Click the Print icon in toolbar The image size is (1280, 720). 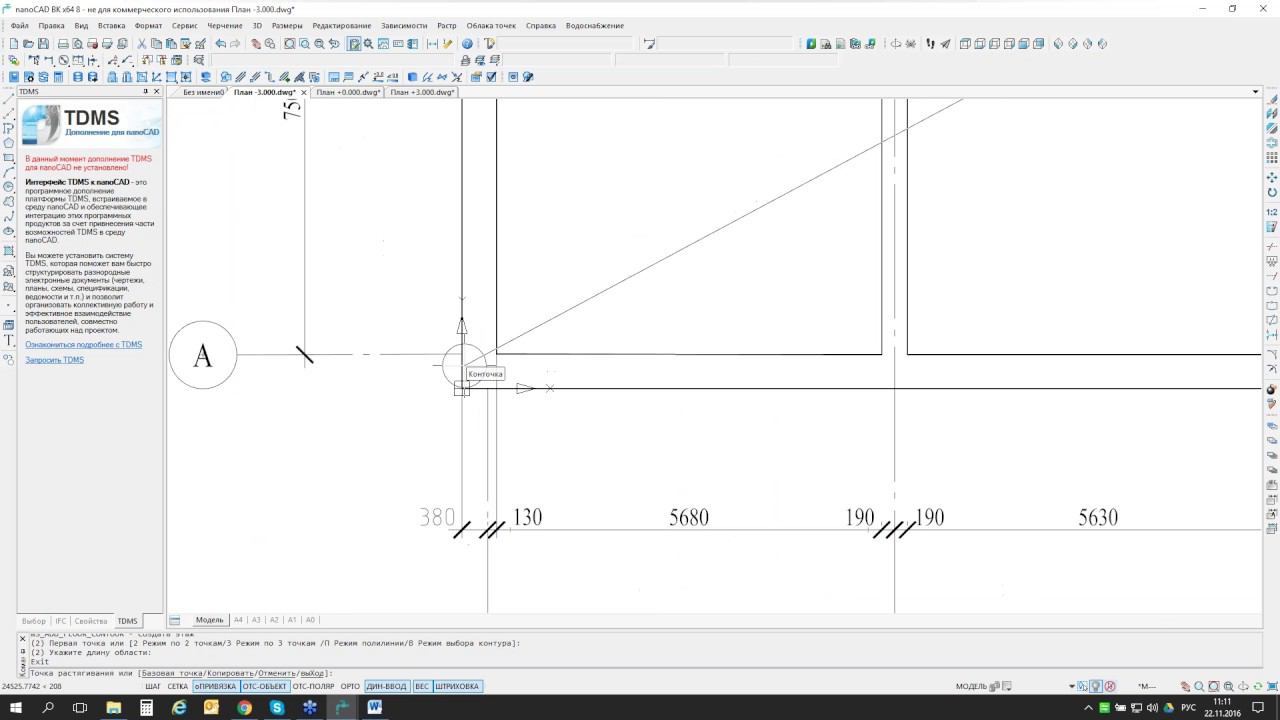63,44
